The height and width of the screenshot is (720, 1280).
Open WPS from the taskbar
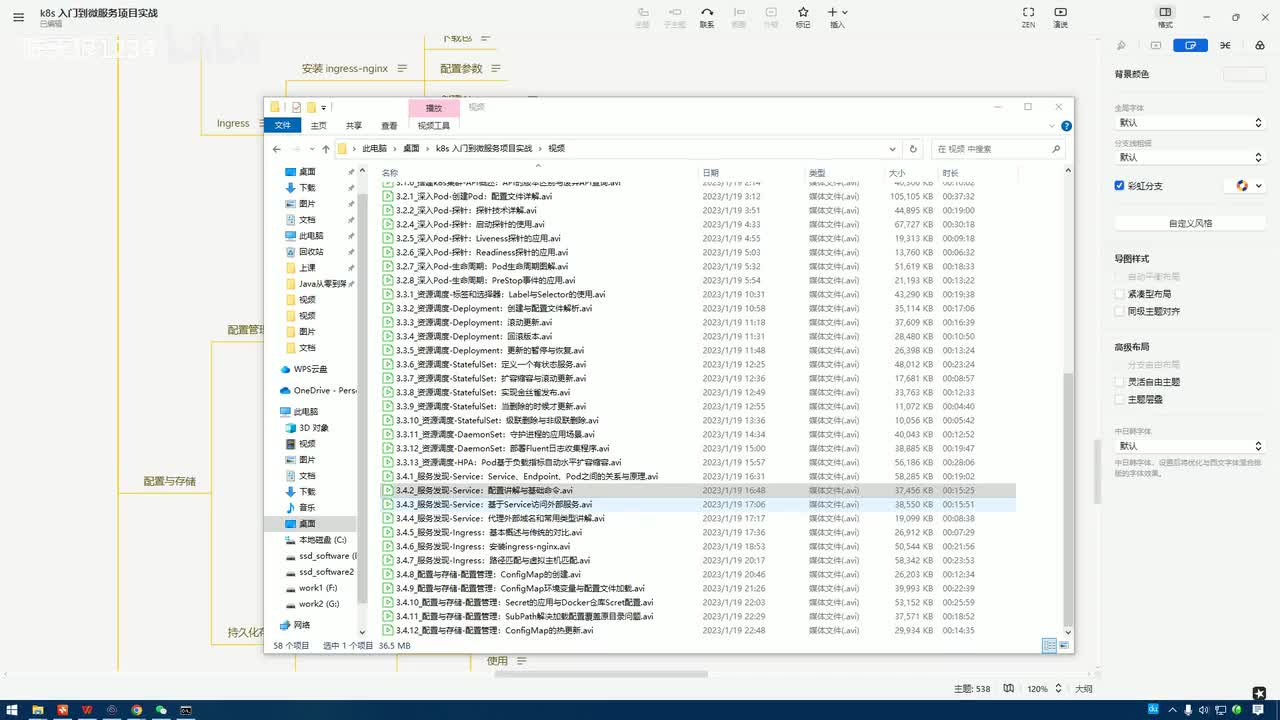point(87,710)
